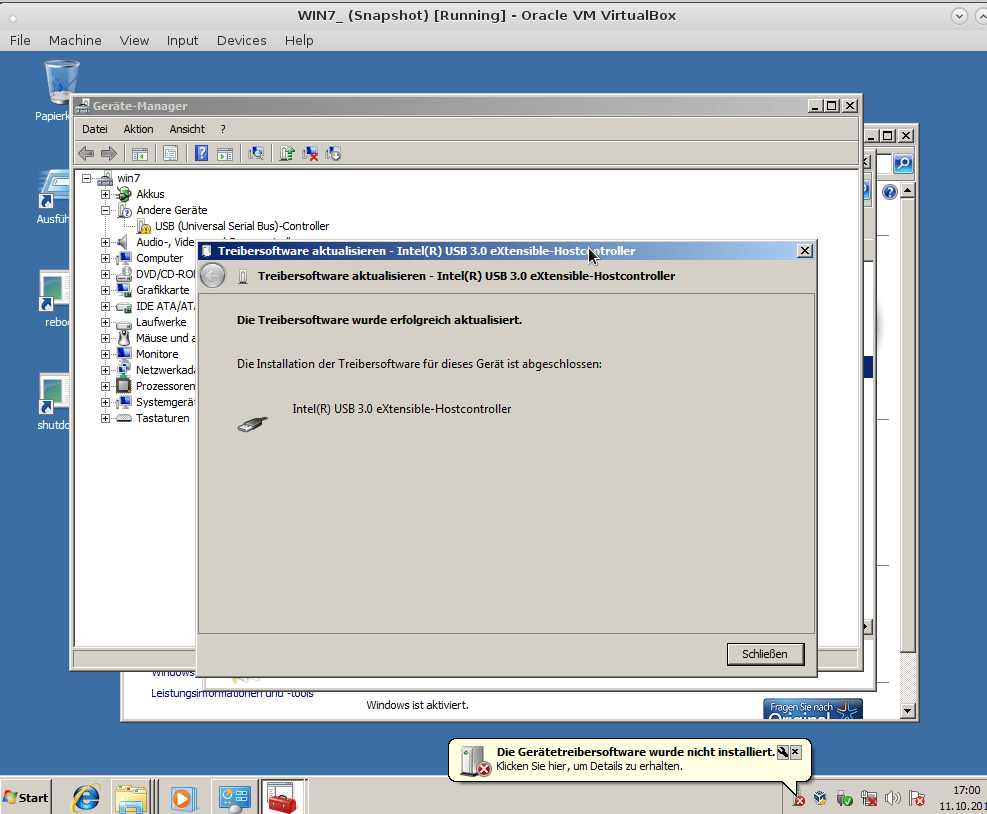Click scroll-up arrow in background window
This screenshot has width=987, height=814.
907,190
